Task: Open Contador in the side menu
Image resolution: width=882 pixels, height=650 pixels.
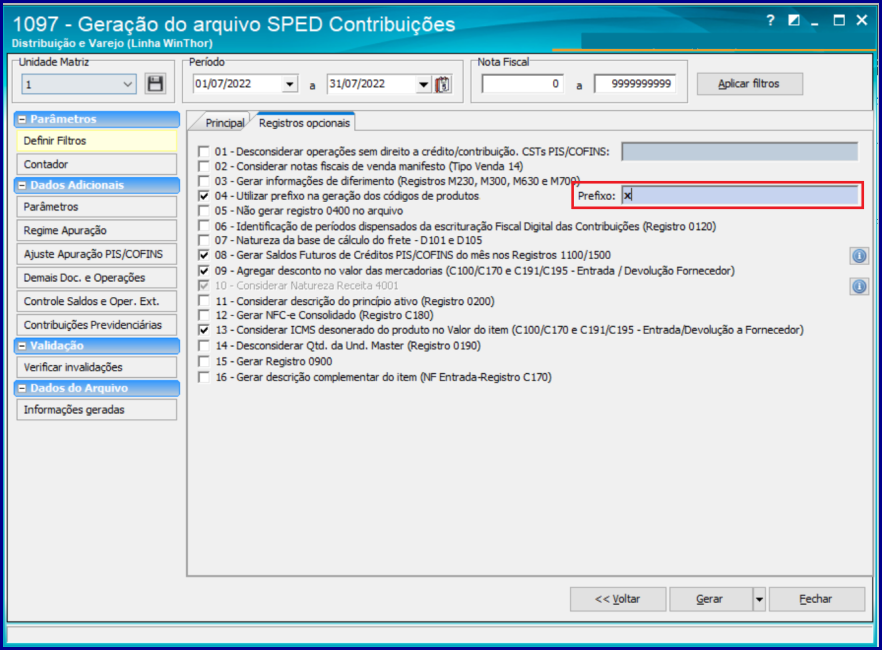Action: 97,164
